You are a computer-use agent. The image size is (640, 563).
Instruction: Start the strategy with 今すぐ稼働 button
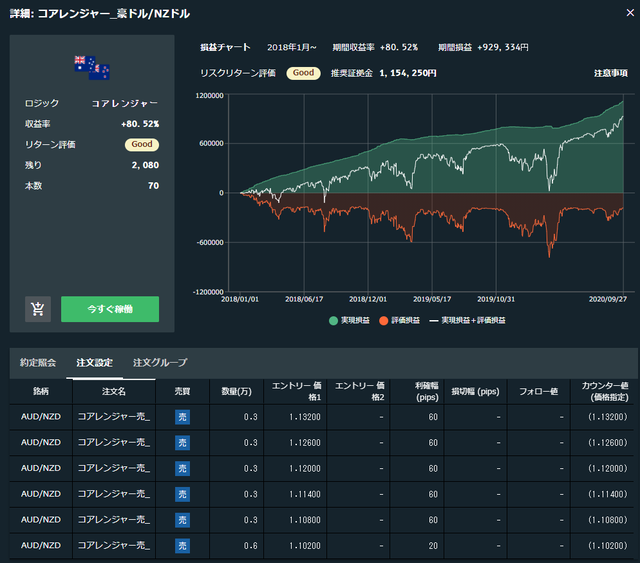tap(110, 309)
